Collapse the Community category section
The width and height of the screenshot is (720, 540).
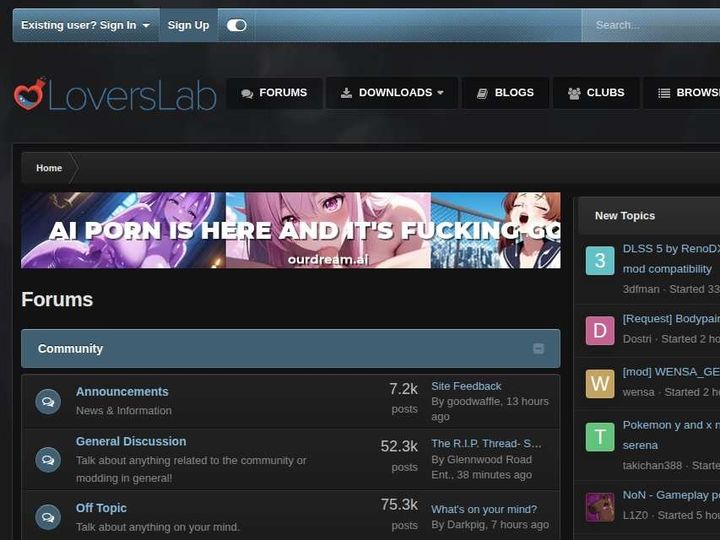click(538, 349)
